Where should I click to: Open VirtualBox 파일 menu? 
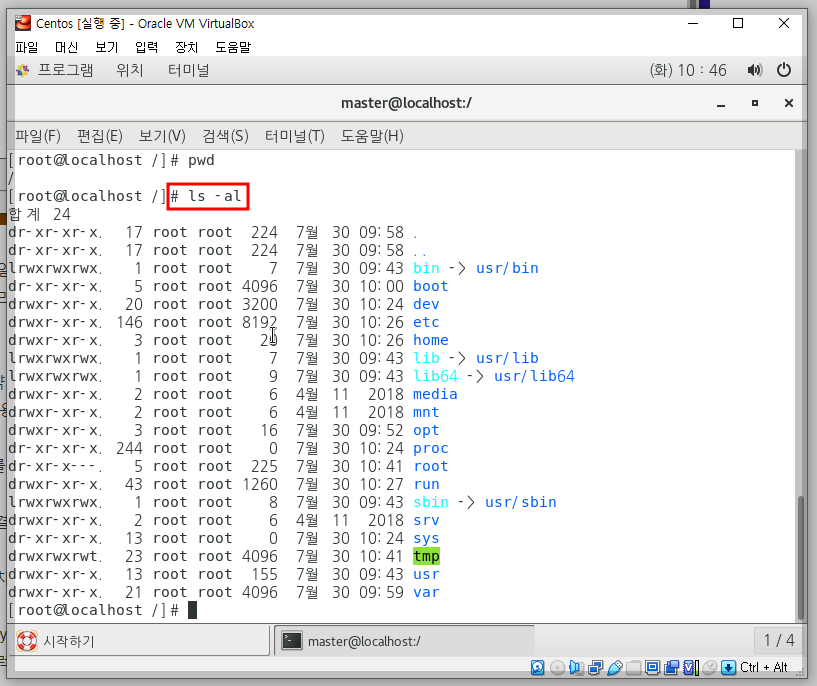[x=27, y=47]
